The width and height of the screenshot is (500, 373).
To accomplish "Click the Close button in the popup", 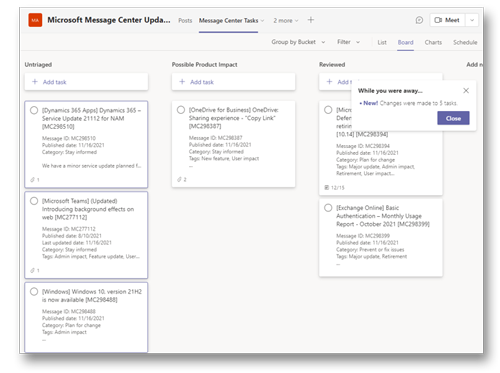I will (453, 118).
